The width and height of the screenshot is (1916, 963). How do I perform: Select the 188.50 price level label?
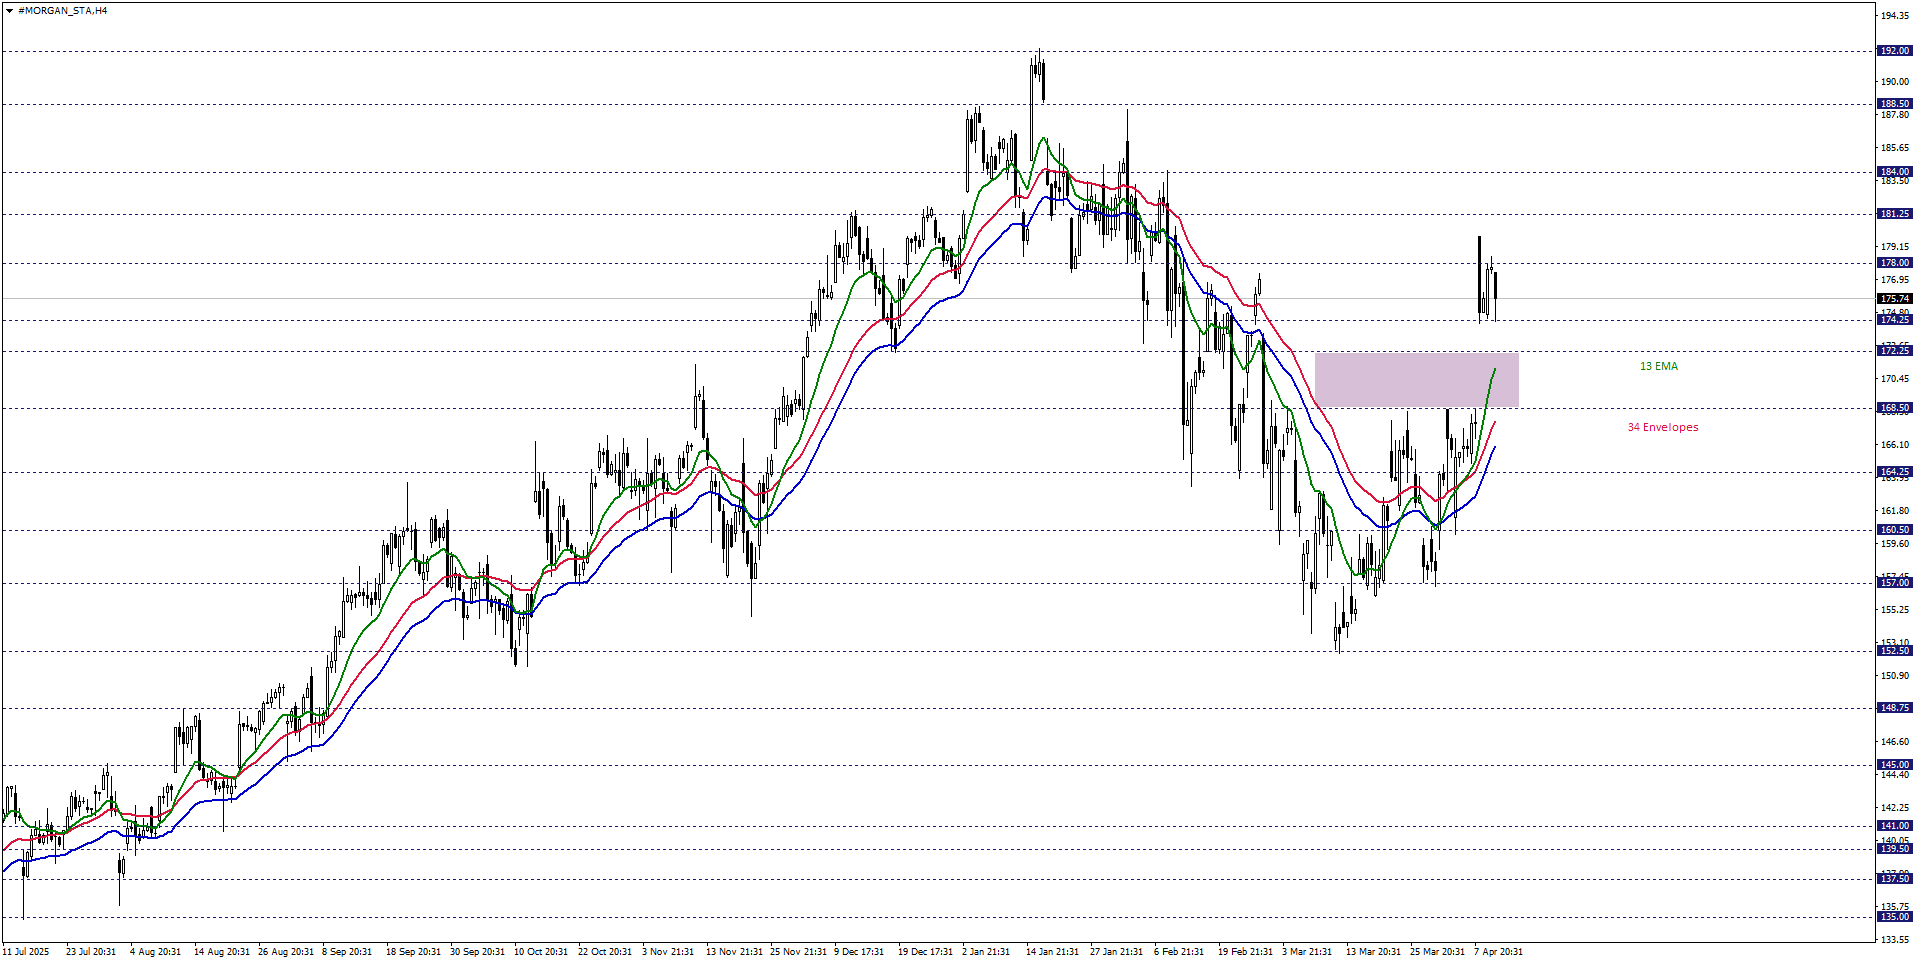tap(1894, 104)
